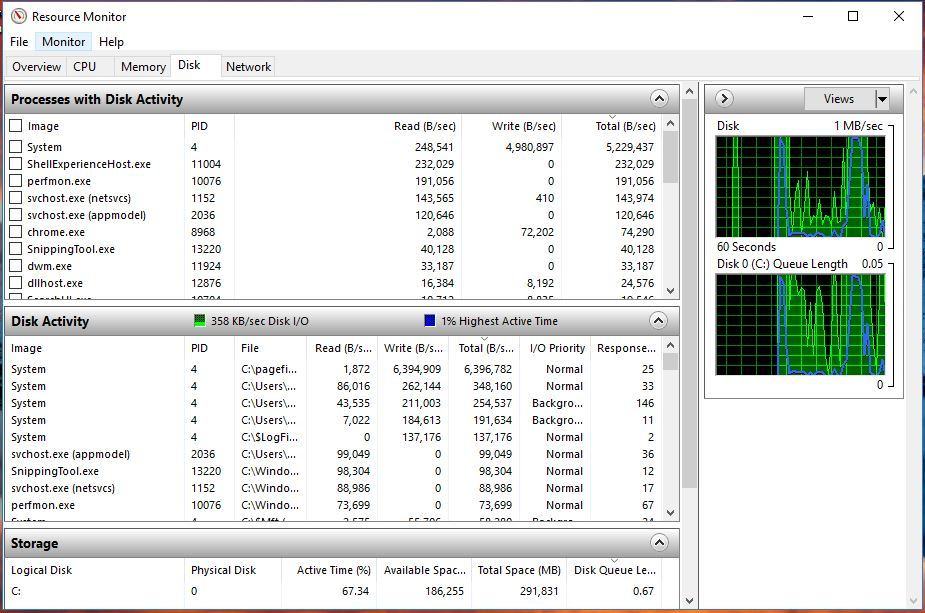Screen dimensions: 925x613
Task: Select perfmon.exe row in Disk Activity
Action: pos(333,505)
